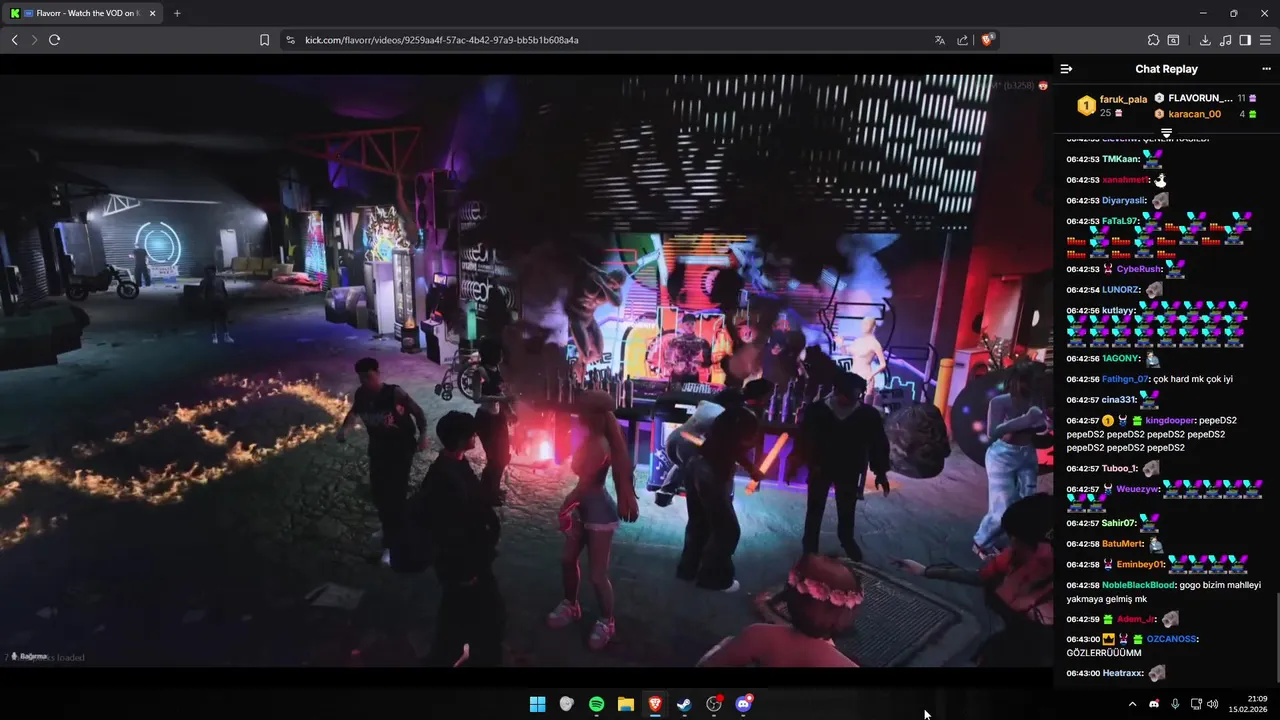
Task: Open the Chat Replay three-dot options
Action: pos(1266,69)
